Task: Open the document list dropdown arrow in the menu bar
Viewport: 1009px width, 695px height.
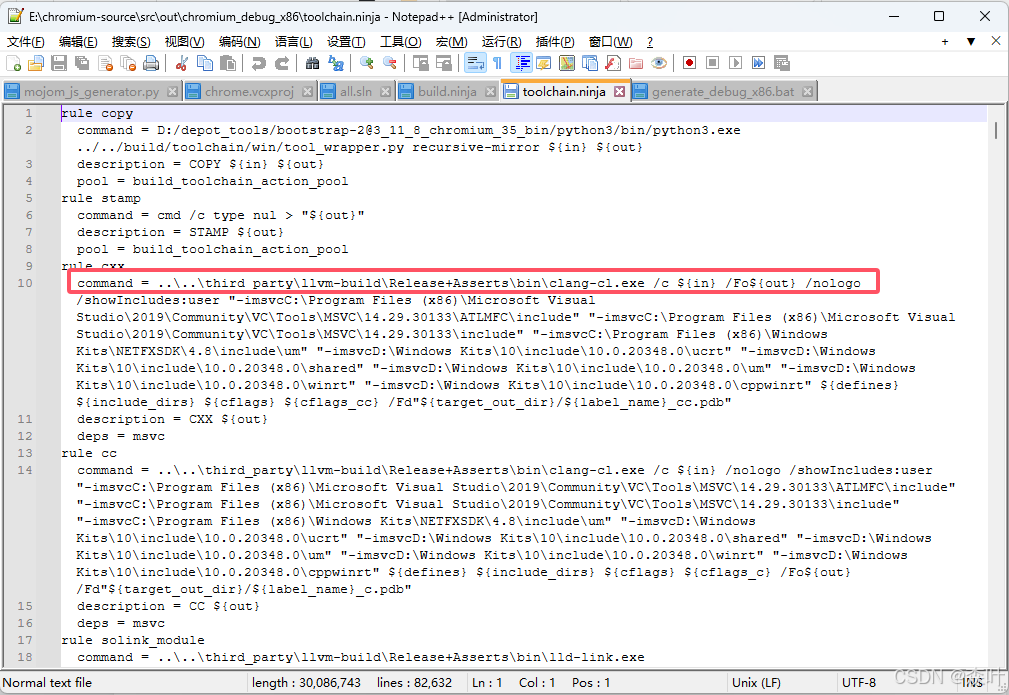Action: click(x=970, y=42)
